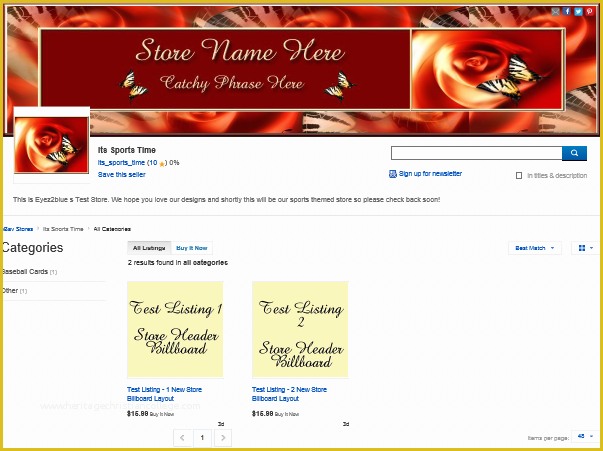Click the newsletter sign-up icon
Image resolution: width=603 pixels, height=451 pixels.
click(393, 174)
